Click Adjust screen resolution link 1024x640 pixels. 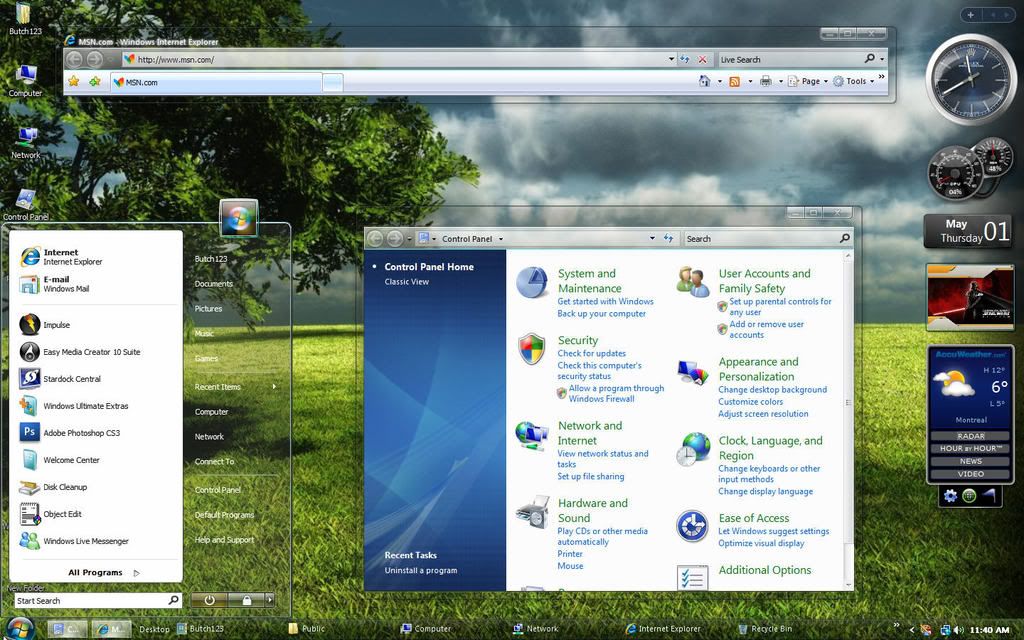point(763,414)
